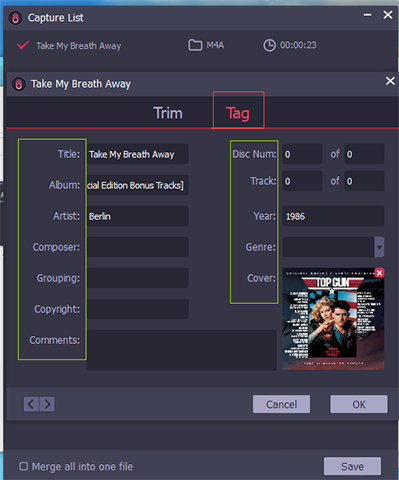Click the Save button
399x480 pixels.
(352, 466)
